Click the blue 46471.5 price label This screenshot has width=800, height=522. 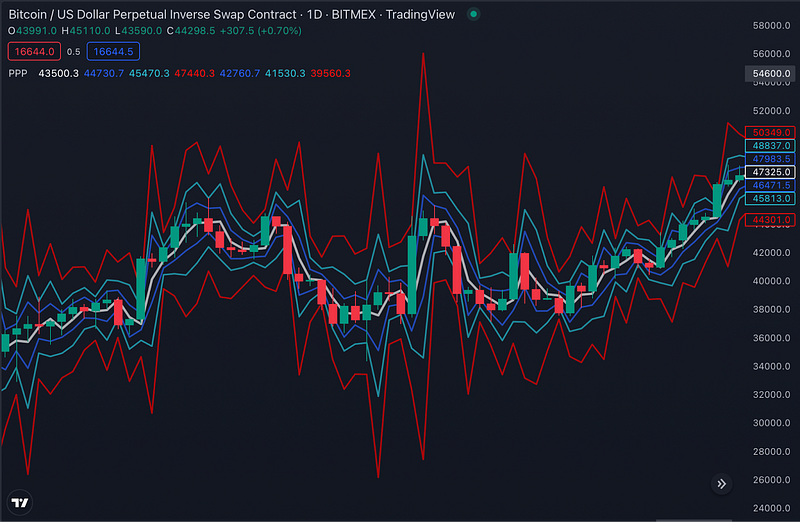[770, 185]
